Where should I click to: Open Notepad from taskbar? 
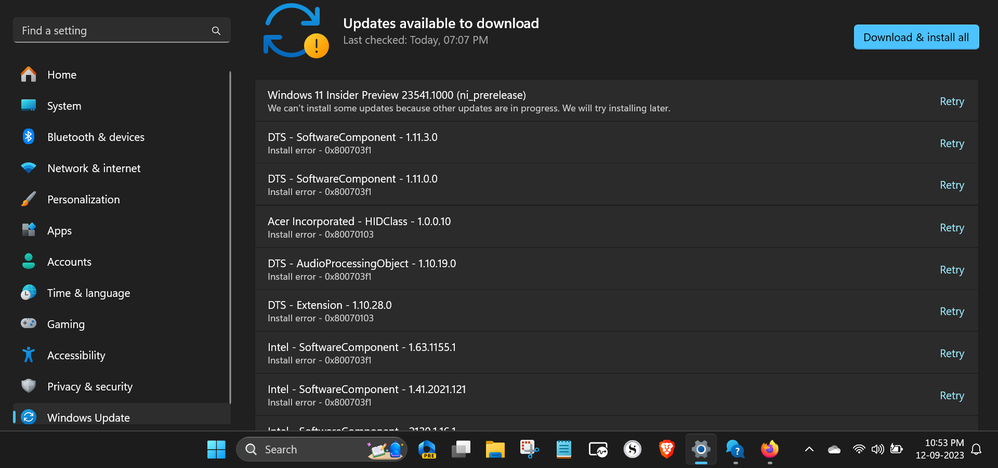(x=564, y=450)
